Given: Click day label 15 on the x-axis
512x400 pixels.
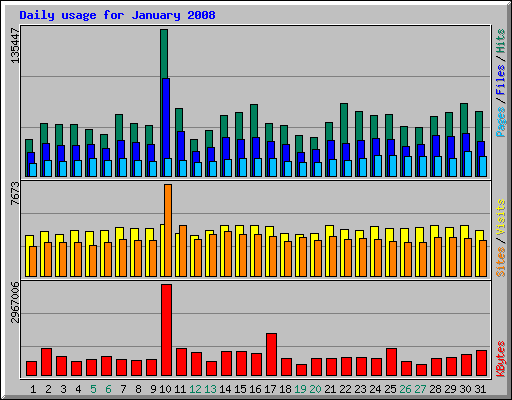Looking at the screenshot, I should 240,389.
